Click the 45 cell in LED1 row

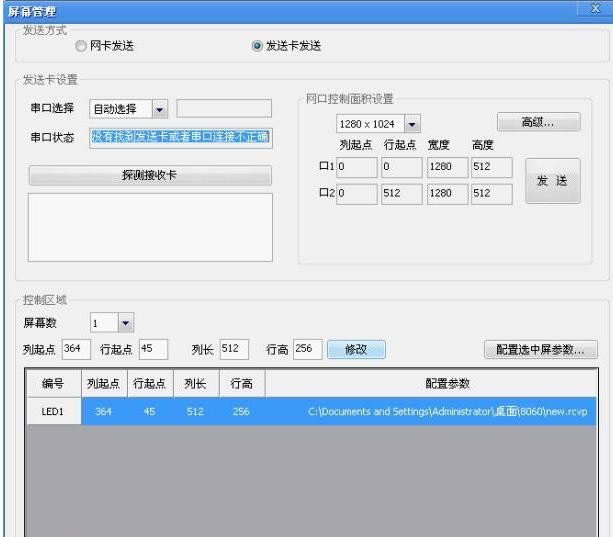(x=150, y=411)
